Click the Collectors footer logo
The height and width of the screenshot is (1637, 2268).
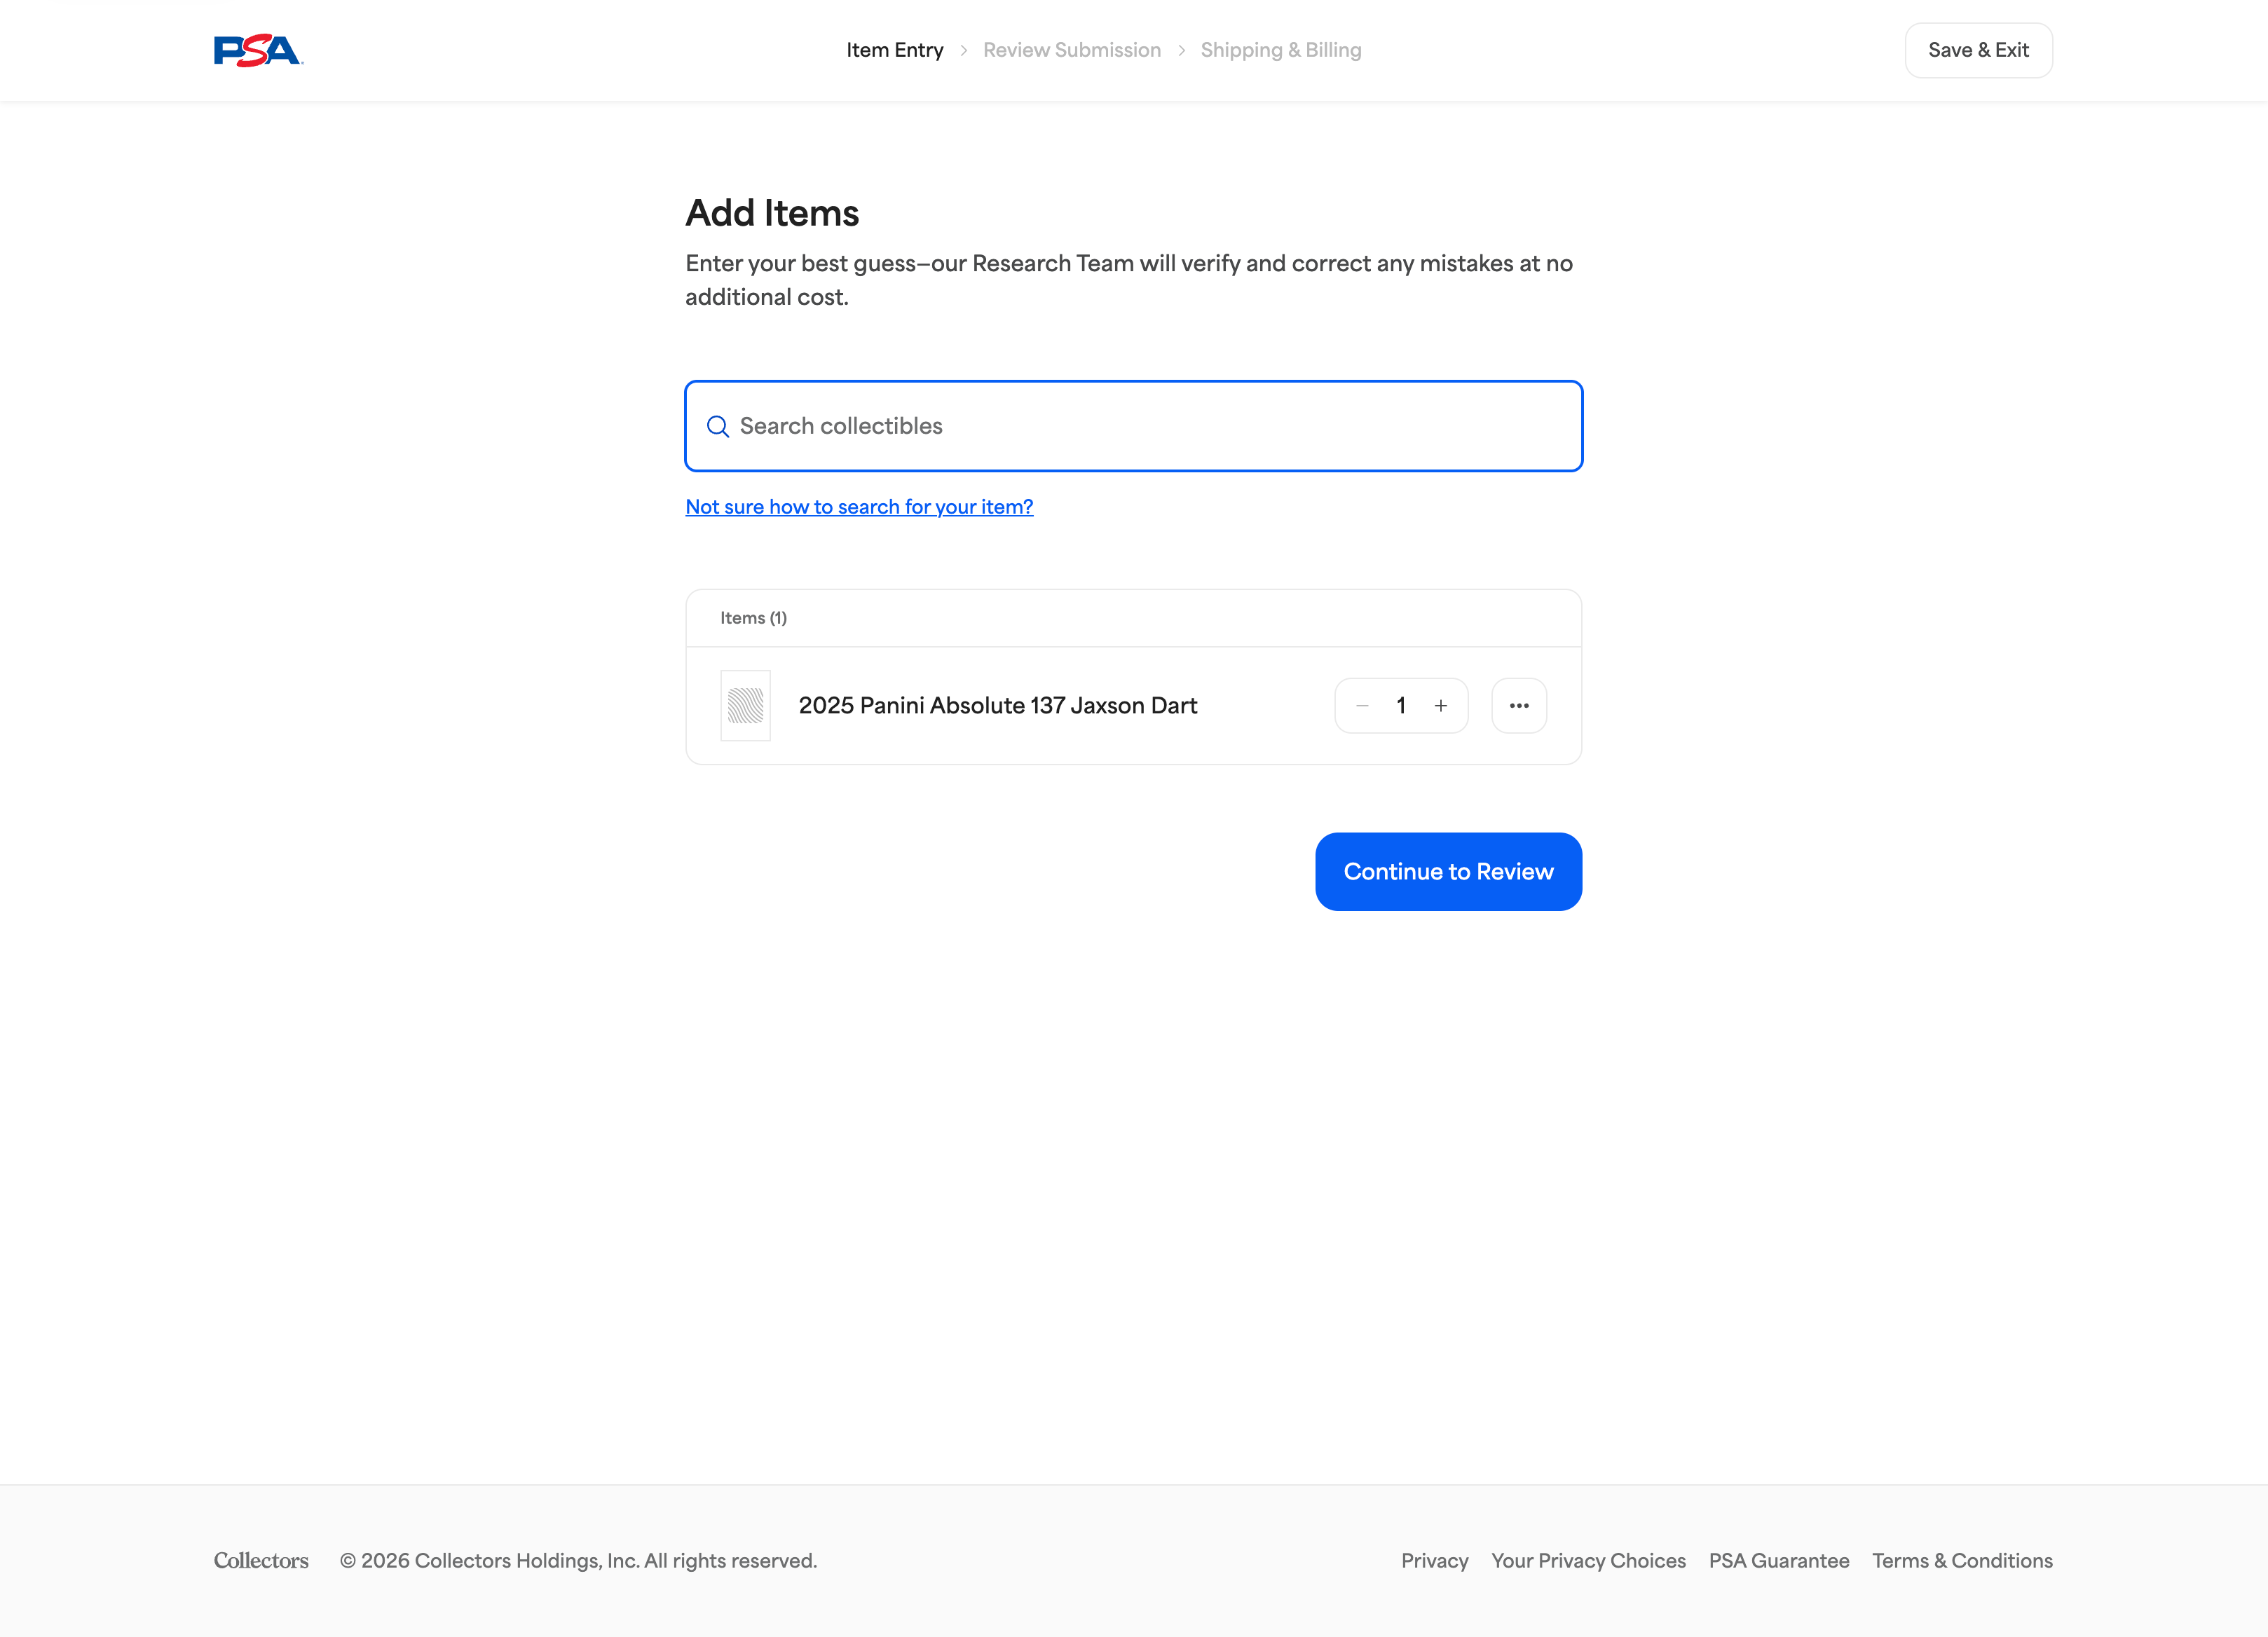[x=261, y=1561]
